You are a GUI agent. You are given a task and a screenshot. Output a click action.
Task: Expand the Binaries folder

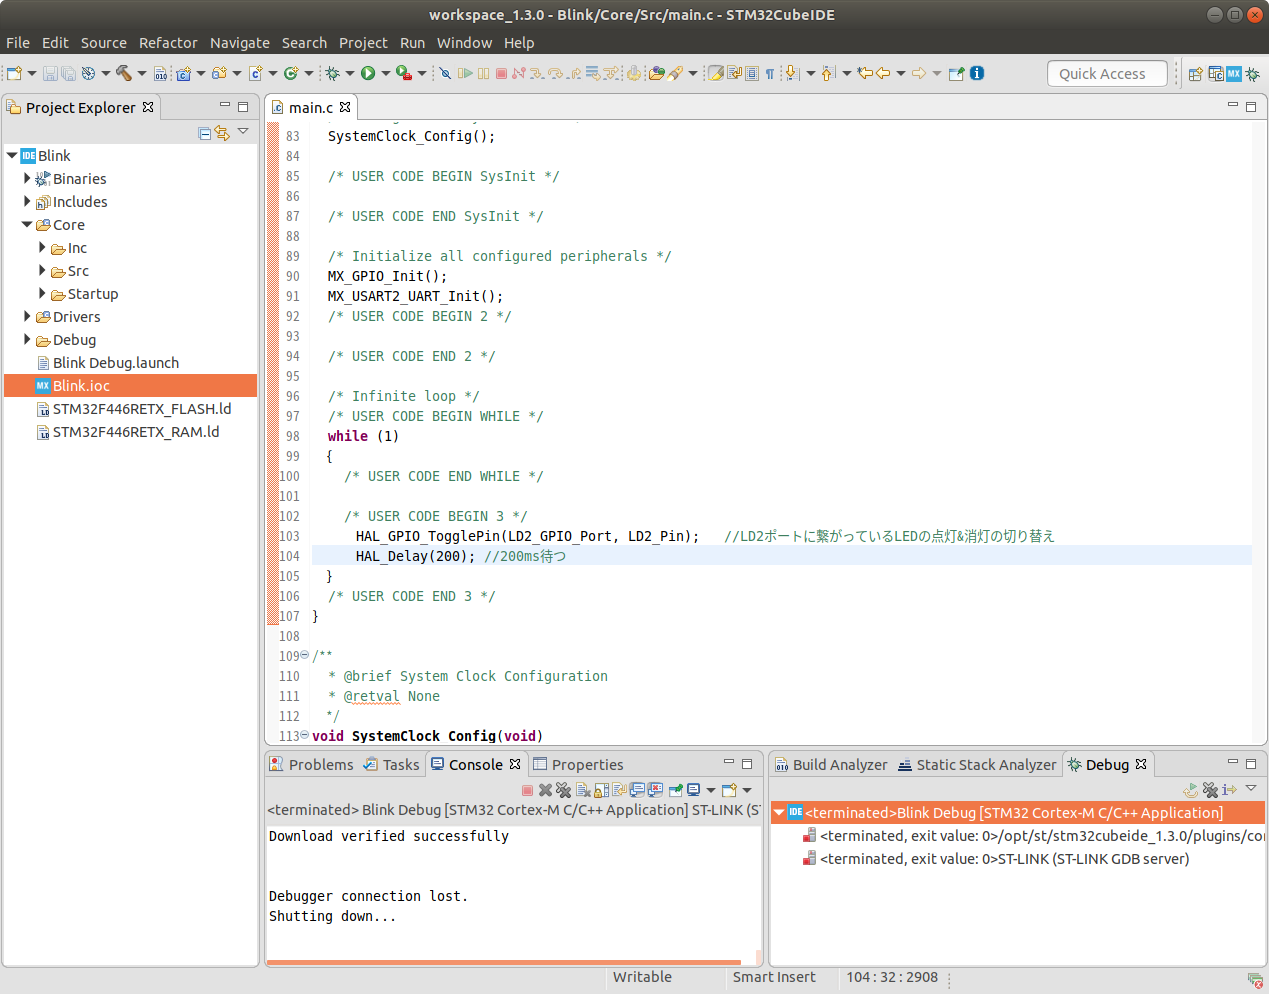(x=27, y=179)
